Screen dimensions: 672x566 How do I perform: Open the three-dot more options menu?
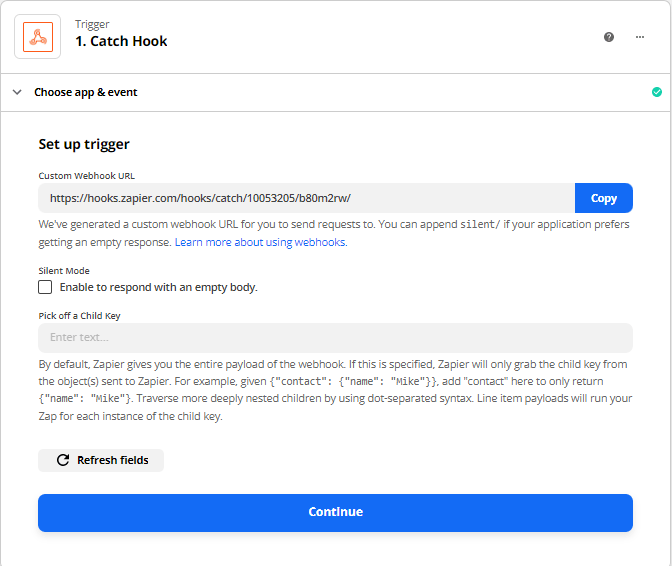click(640, 37)
